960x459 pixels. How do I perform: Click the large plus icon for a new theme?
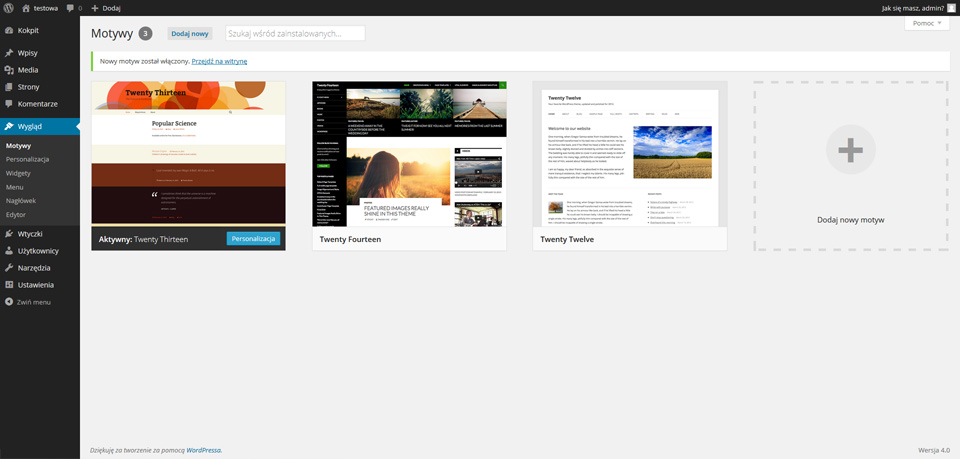click(x=850, y=150)
